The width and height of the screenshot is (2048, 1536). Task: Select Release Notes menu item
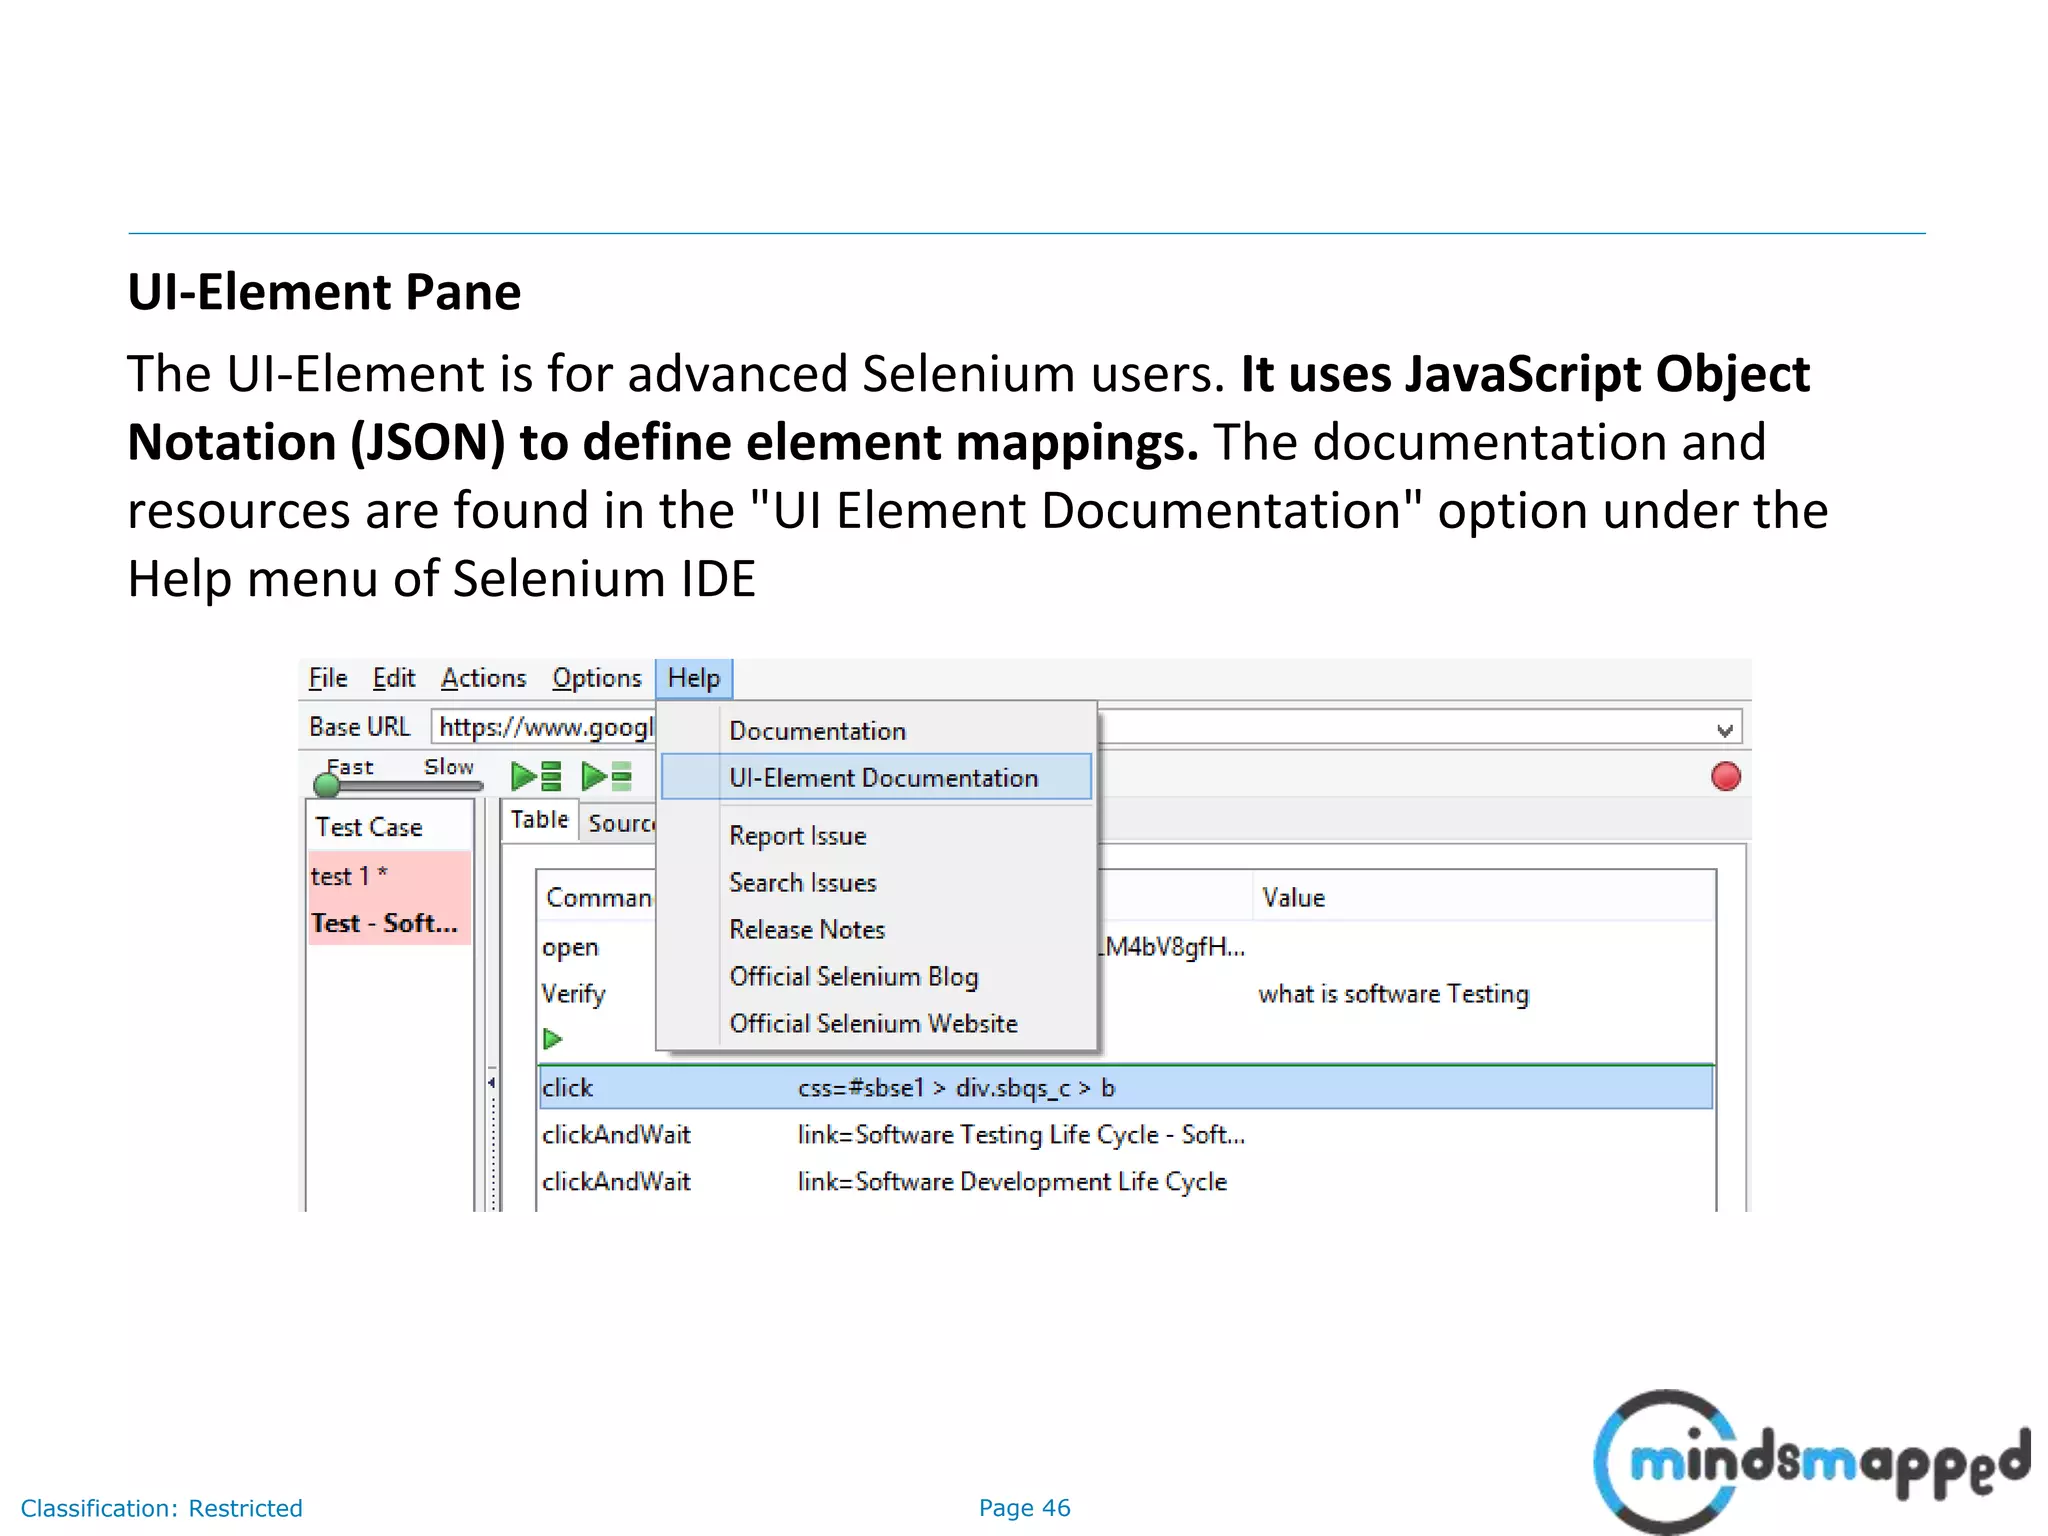point(807,930)
